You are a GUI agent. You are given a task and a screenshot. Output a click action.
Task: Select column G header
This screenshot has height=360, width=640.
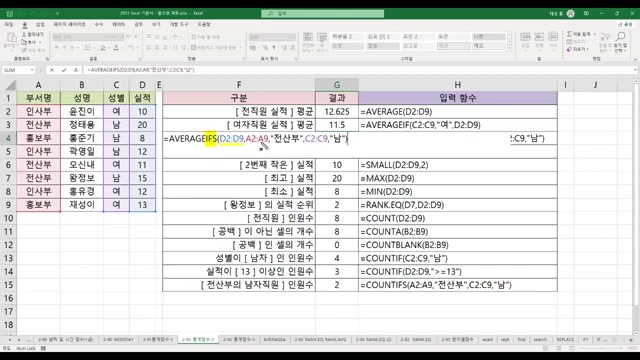tap(337, 85)
